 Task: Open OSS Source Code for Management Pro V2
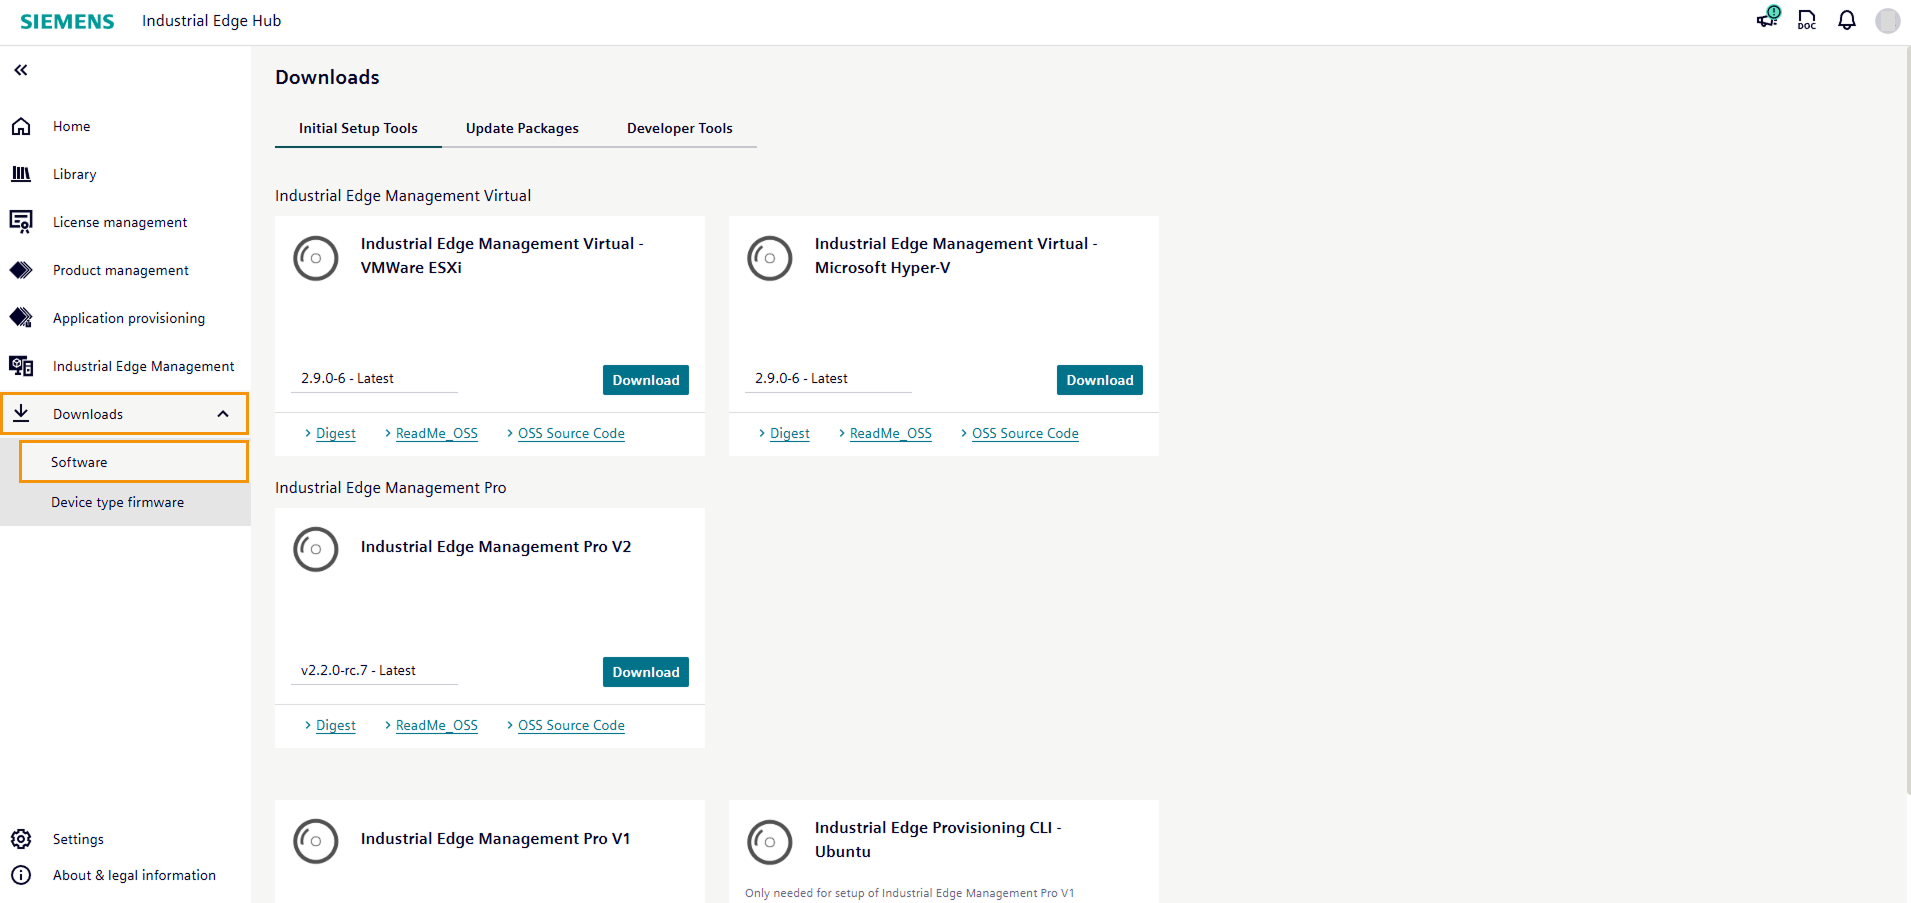571,725
